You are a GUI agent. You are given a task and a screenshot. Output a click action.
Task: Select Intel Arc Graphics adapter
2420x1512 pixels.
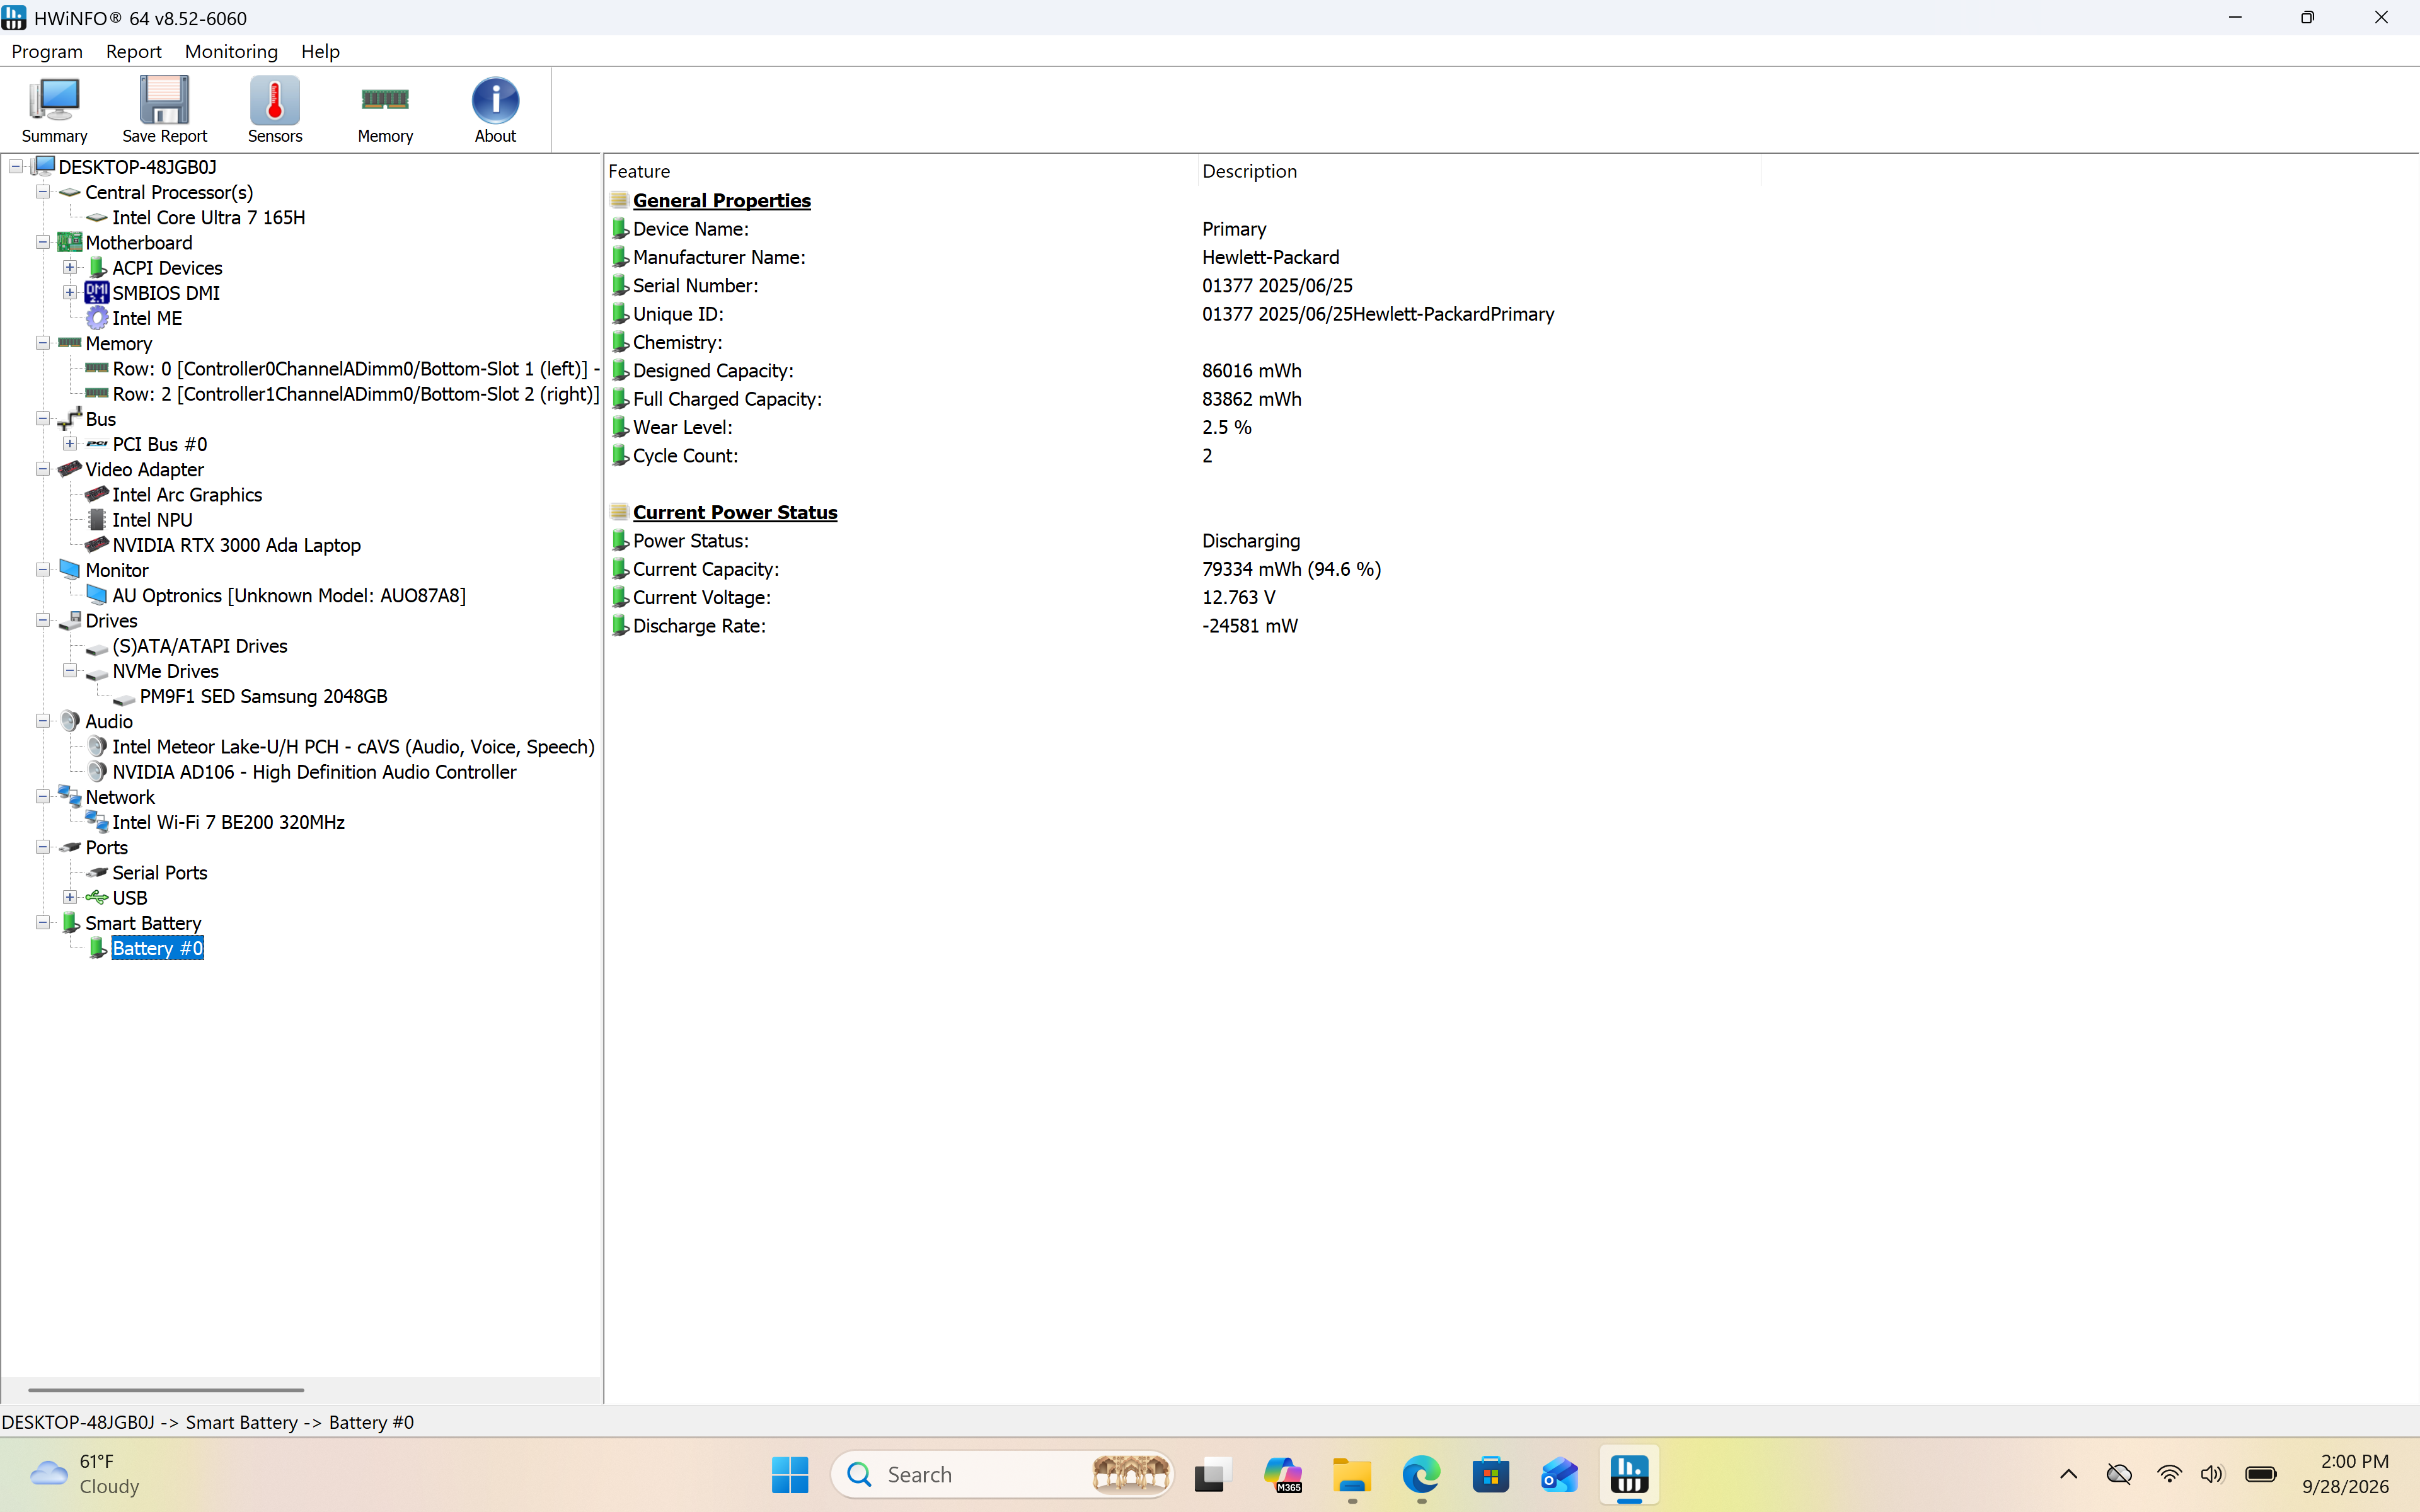click(x=187, y=495)
